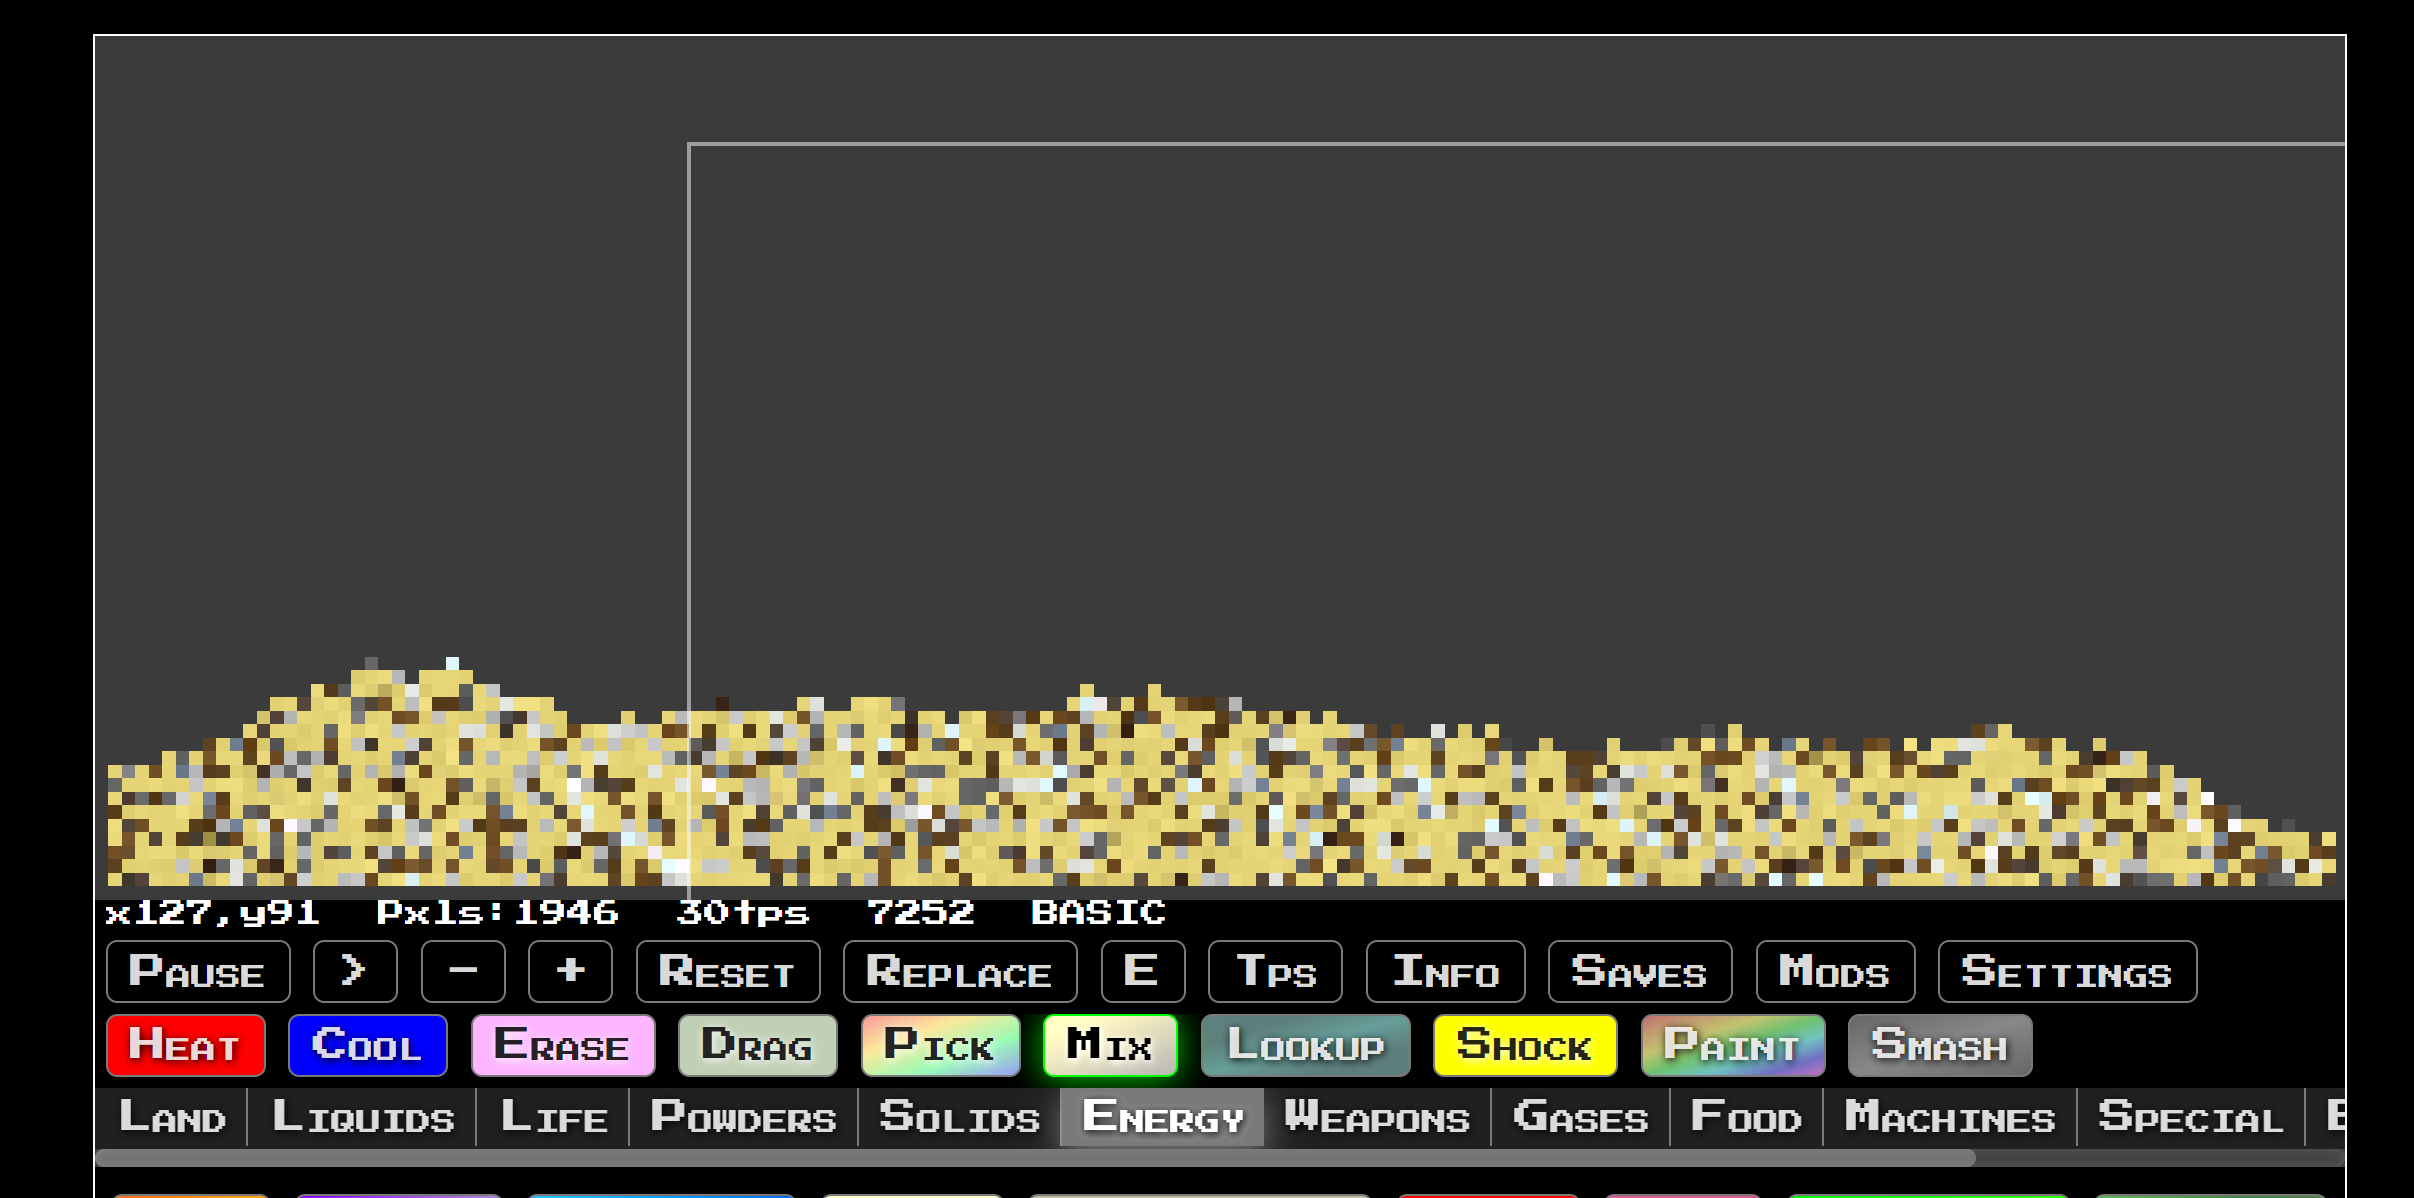The image size is (2414, 1198).
Task: Select the Mix tool
Action: point(1109,1046)
